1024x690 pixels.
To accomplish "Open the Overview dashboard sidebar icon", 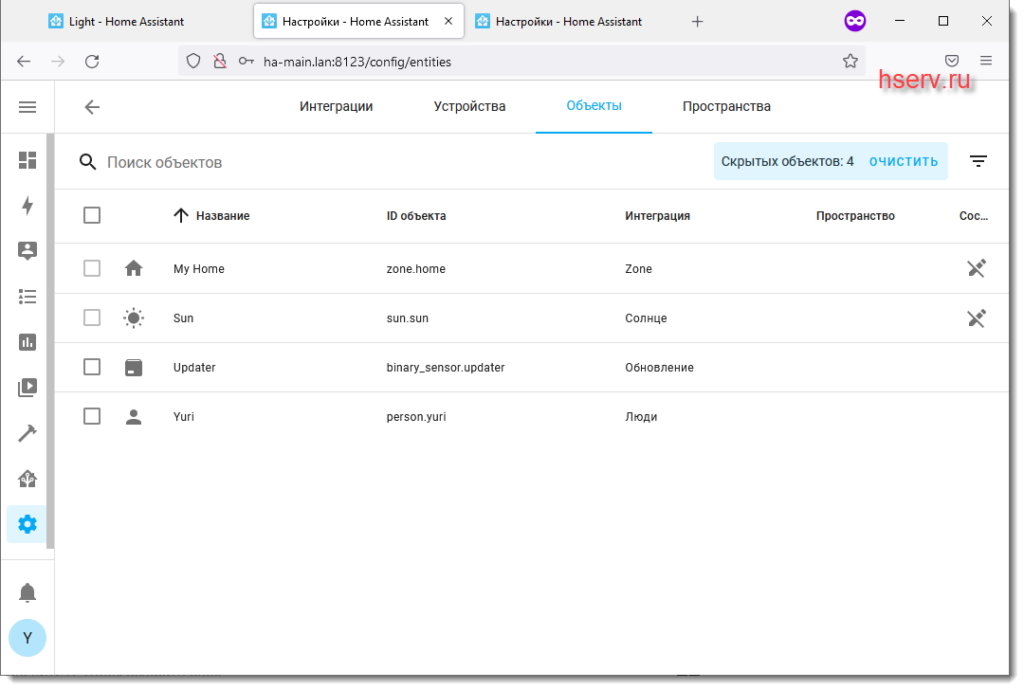I will 28,160.
